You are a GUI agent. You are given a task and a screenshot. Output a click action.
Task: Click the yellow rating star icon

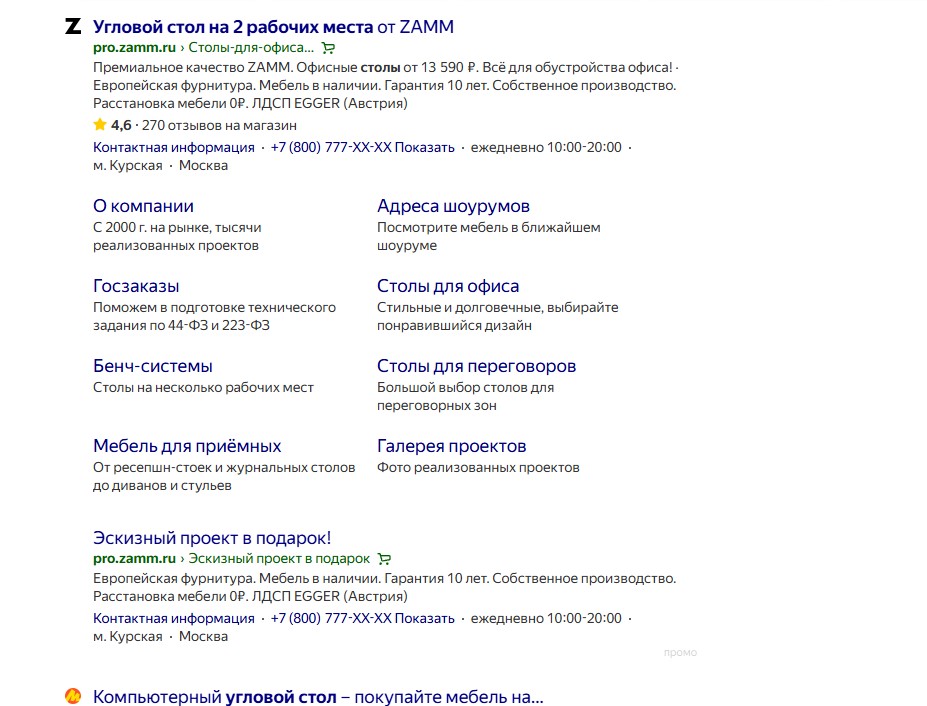click(100, 125)
